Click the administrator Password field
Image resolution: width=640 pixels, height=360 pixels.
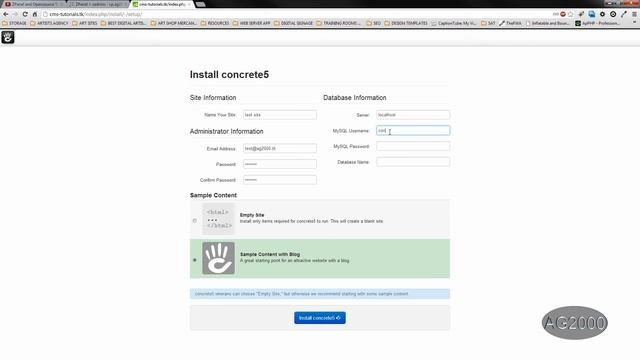coord(280,164)
